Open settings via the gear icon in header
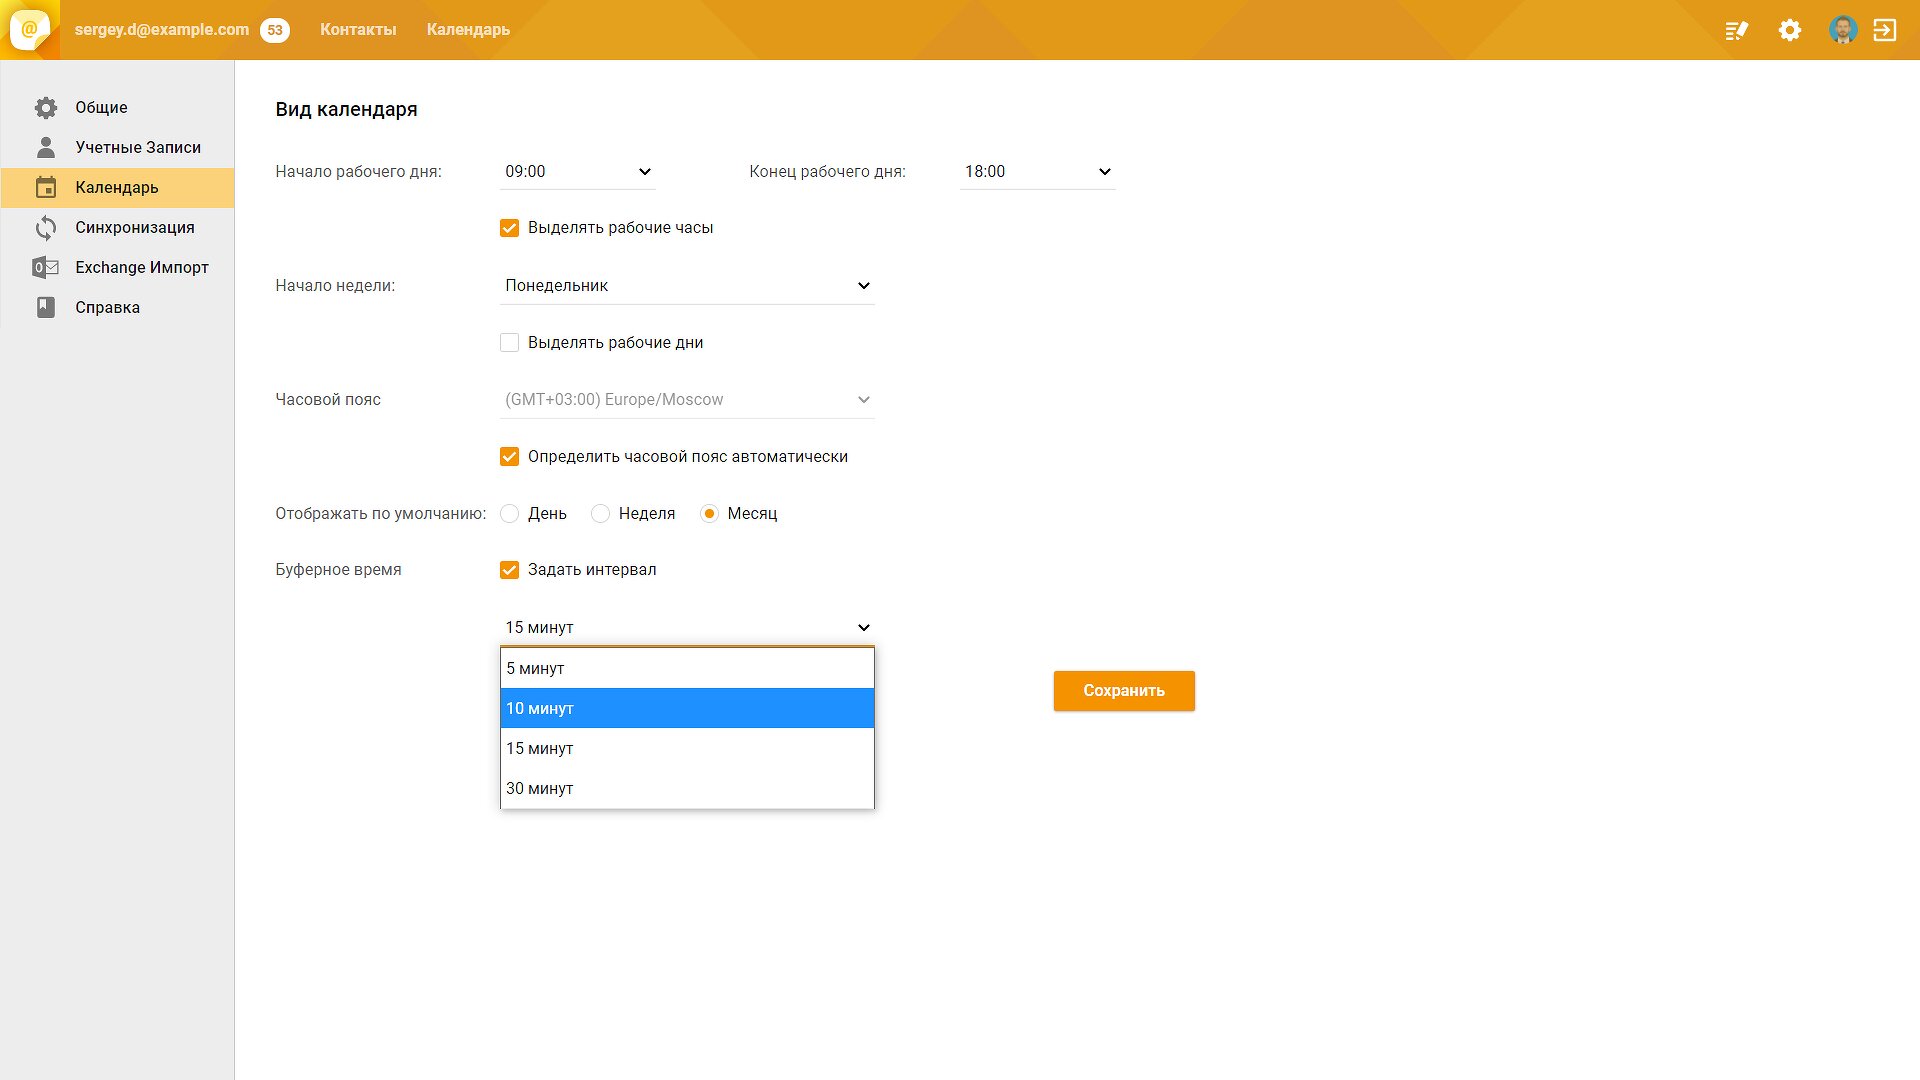Image resolution: width=1920 pixels, height=1080 pixels. click(x=1790, y=30)
